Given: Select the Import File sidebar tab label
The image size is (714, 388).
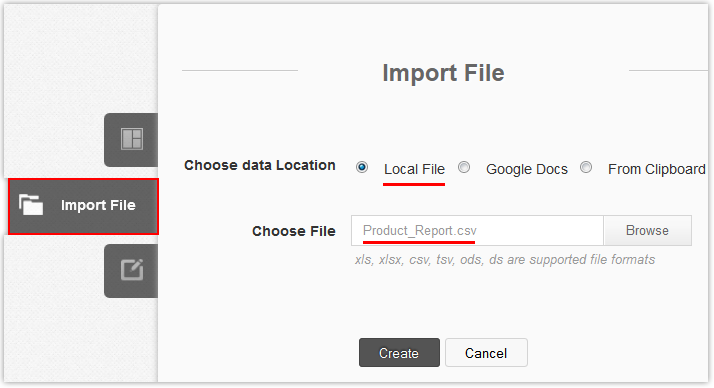Looking at the screenshot, I should point(98,205).
